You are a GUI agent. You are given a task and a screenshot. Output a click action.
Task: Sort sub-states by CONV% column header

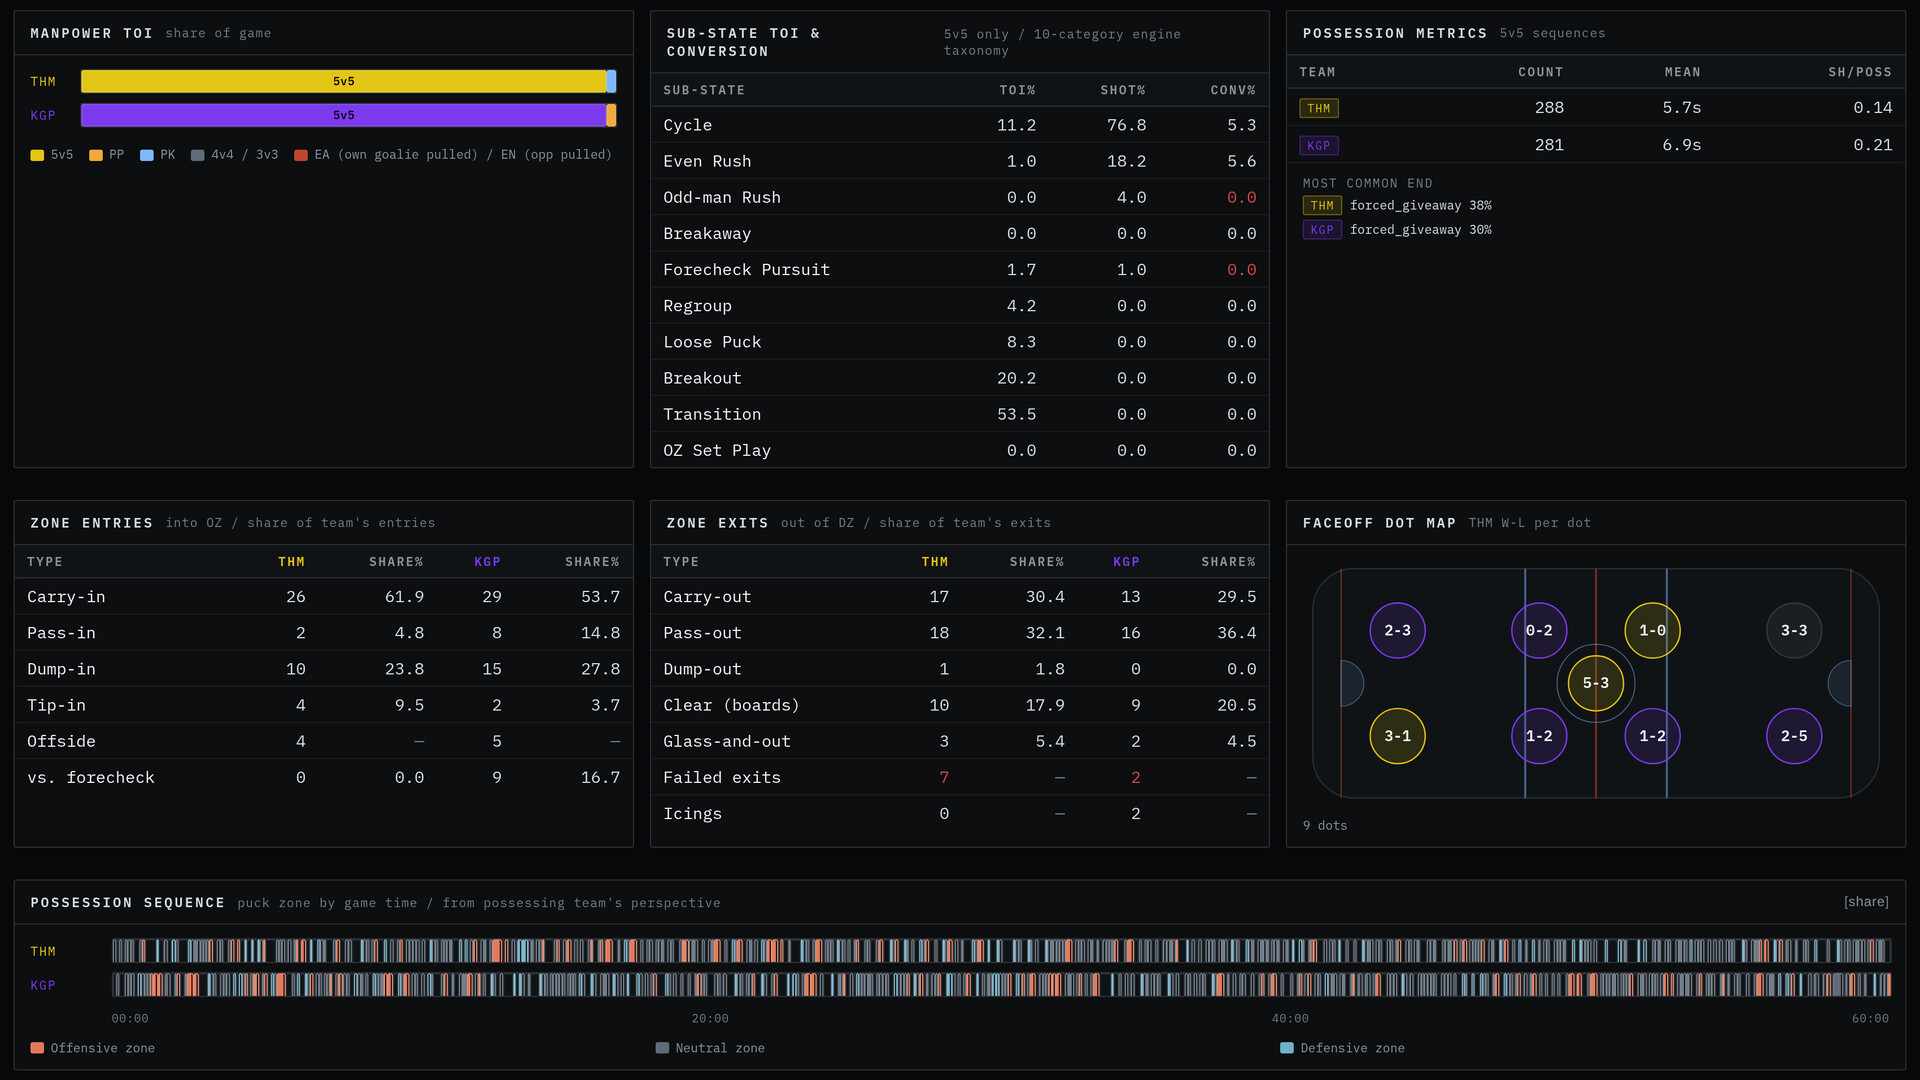click(1233, 90)
